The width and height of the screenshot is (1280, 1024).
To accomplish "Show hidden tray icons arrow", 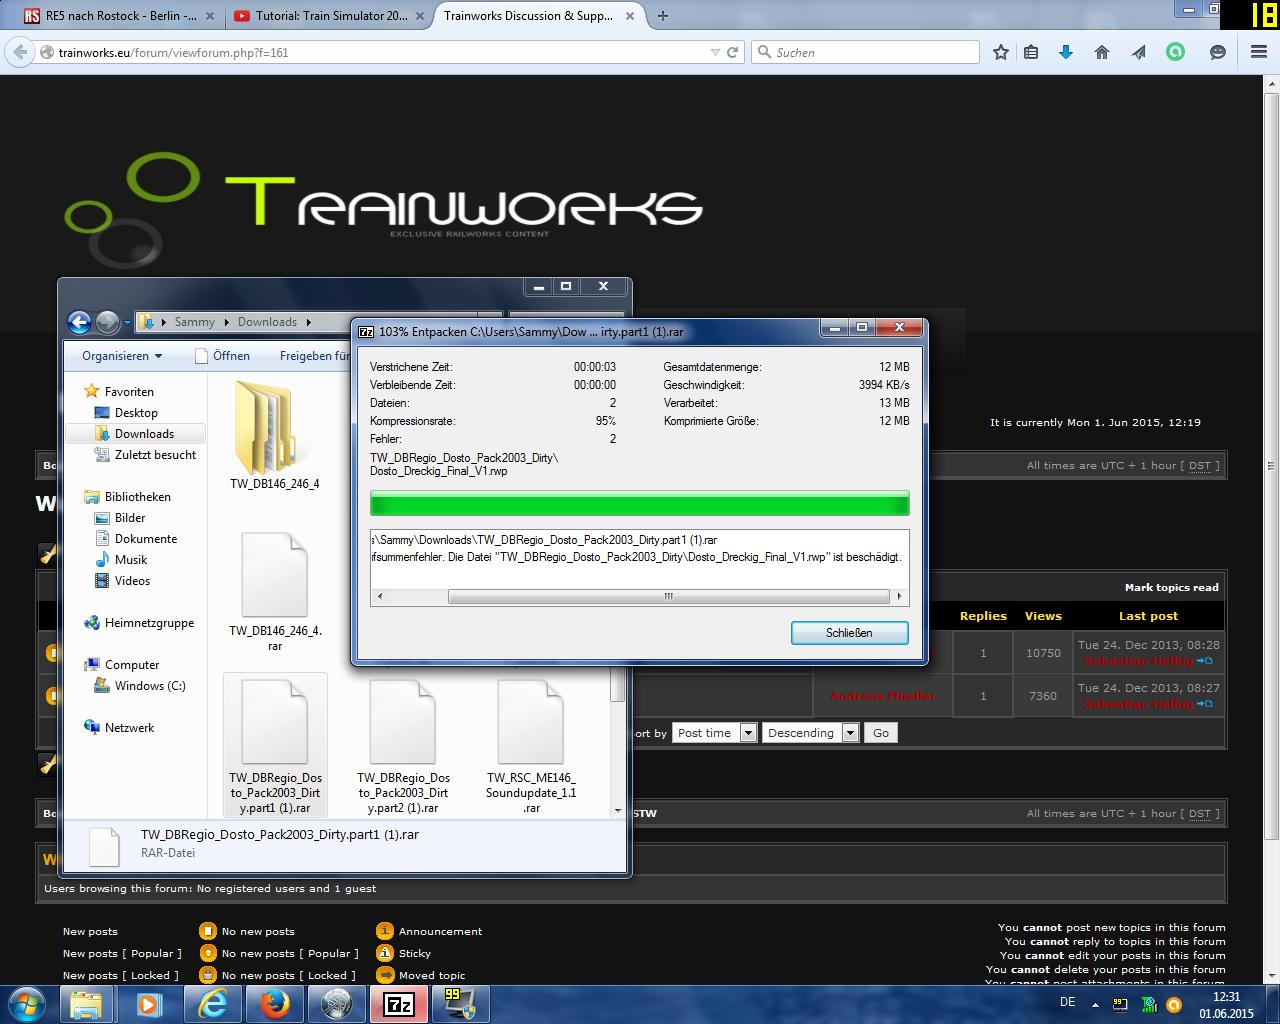I will (1096, 1003).
